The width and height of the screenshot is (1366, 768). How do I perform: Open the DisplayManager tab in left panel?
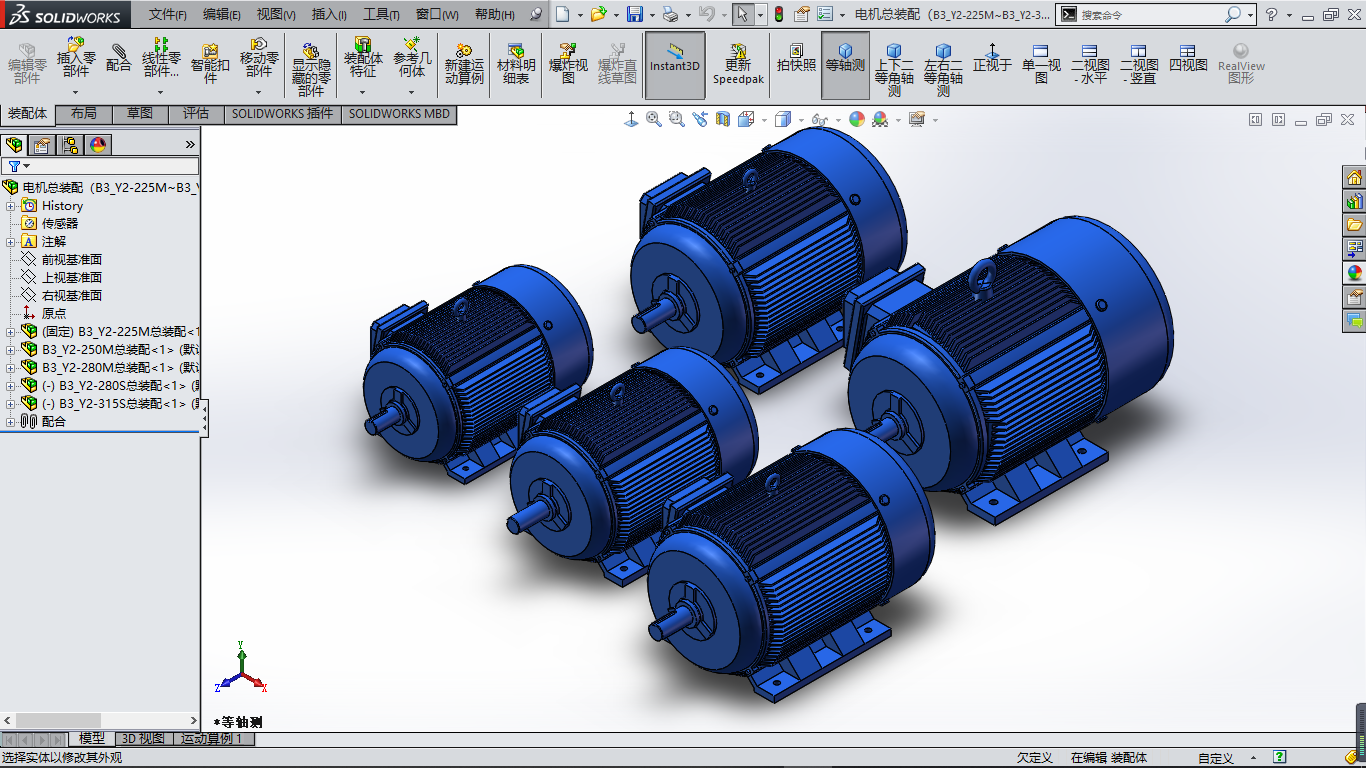pos(97,145)
